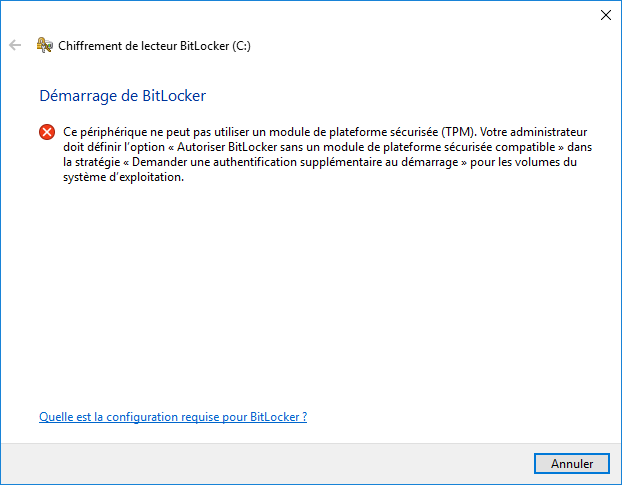
Task: Click the text "système d'exploitation."
Action: 123,177
